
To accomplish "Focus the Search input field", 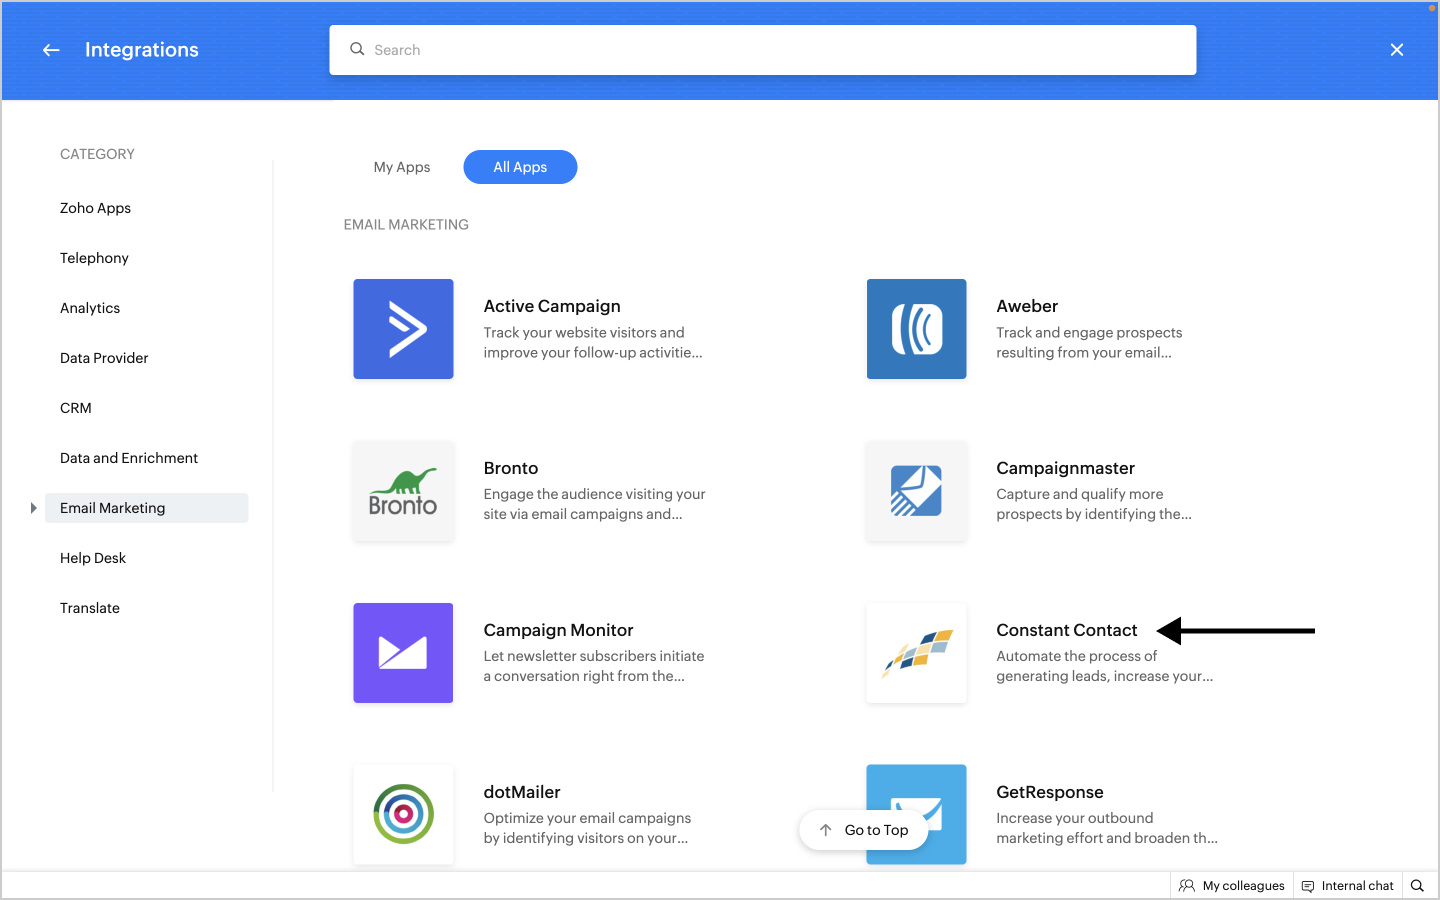I will click(763, 50).
